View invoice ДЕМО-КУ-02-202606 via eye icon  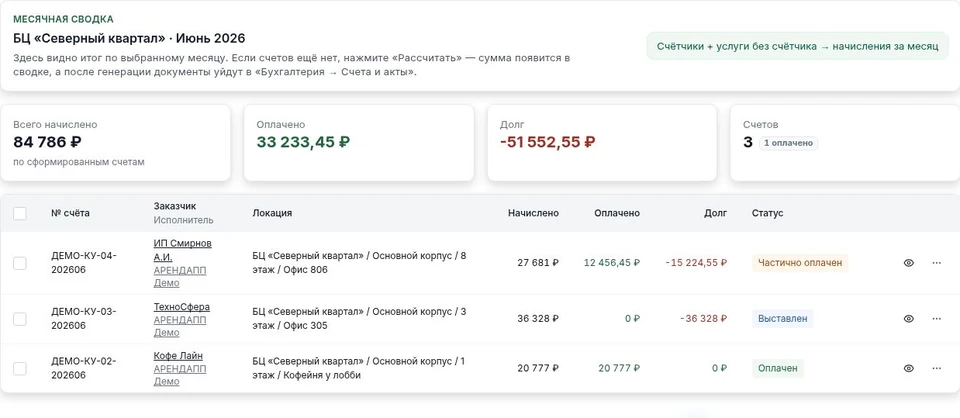pyautogui.click(x=909, y=368)
